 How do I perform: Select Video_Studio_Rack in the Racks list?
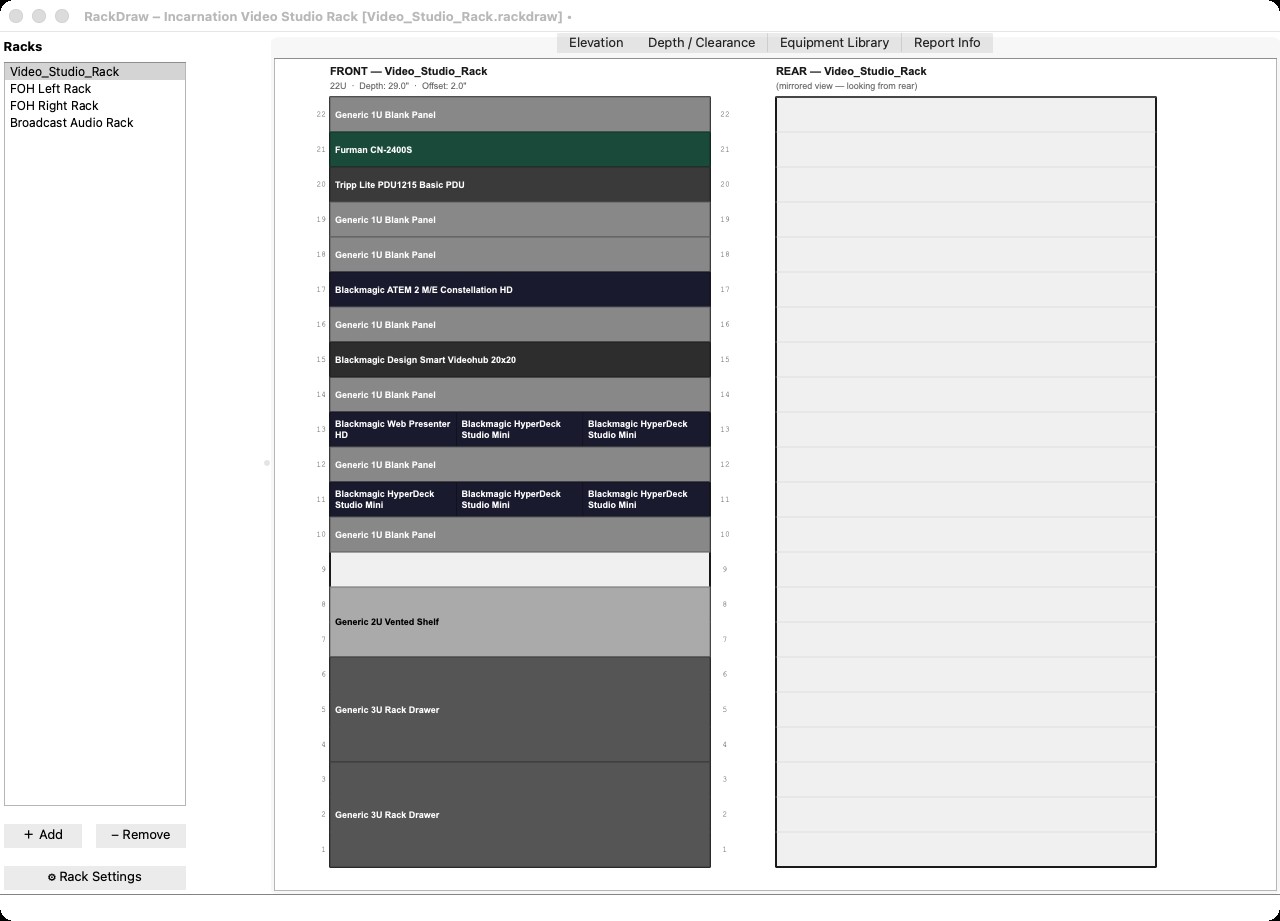click(x=95, y=72)
